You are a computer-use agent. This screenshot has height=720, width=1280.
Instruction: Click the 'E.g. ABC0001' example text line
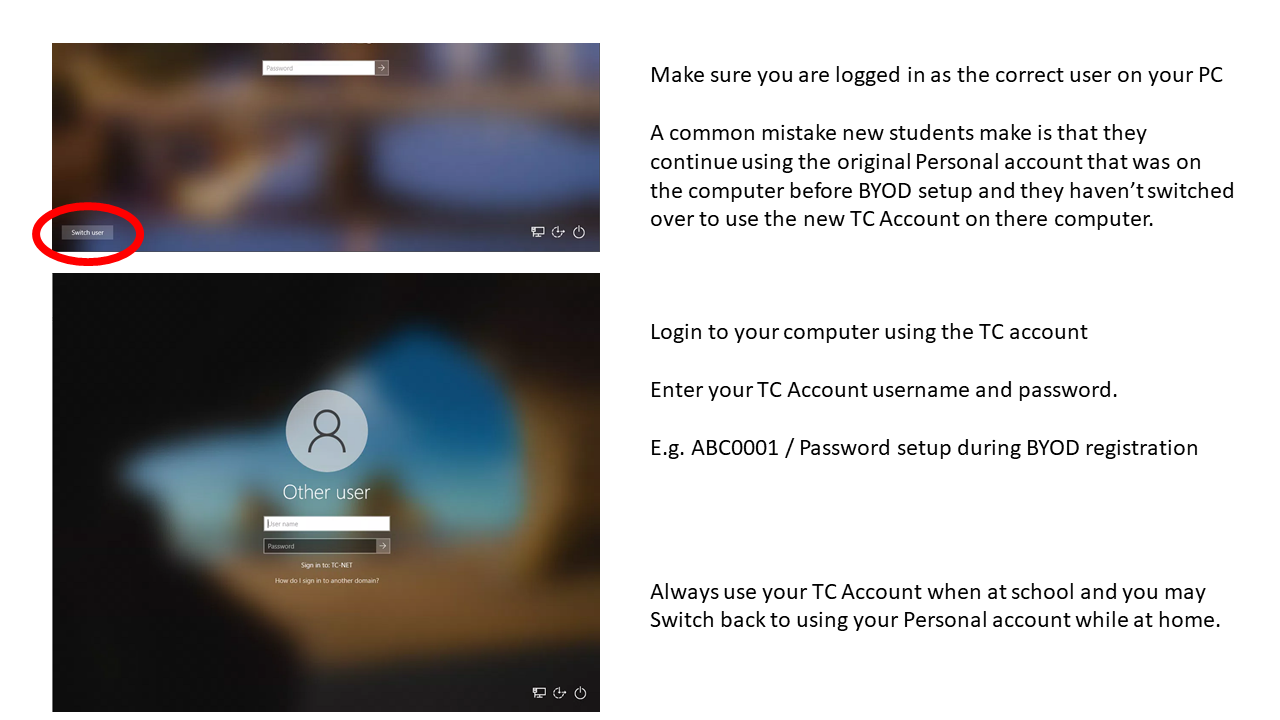click(x=924, y=447)
